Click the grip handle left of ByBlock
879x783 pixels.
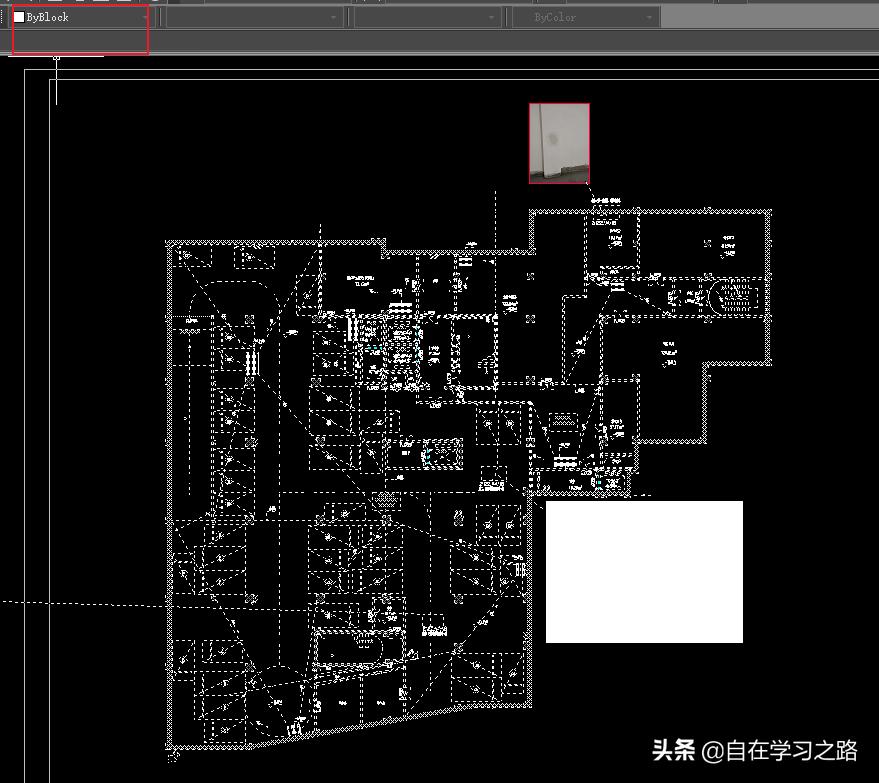coord(4,17)
